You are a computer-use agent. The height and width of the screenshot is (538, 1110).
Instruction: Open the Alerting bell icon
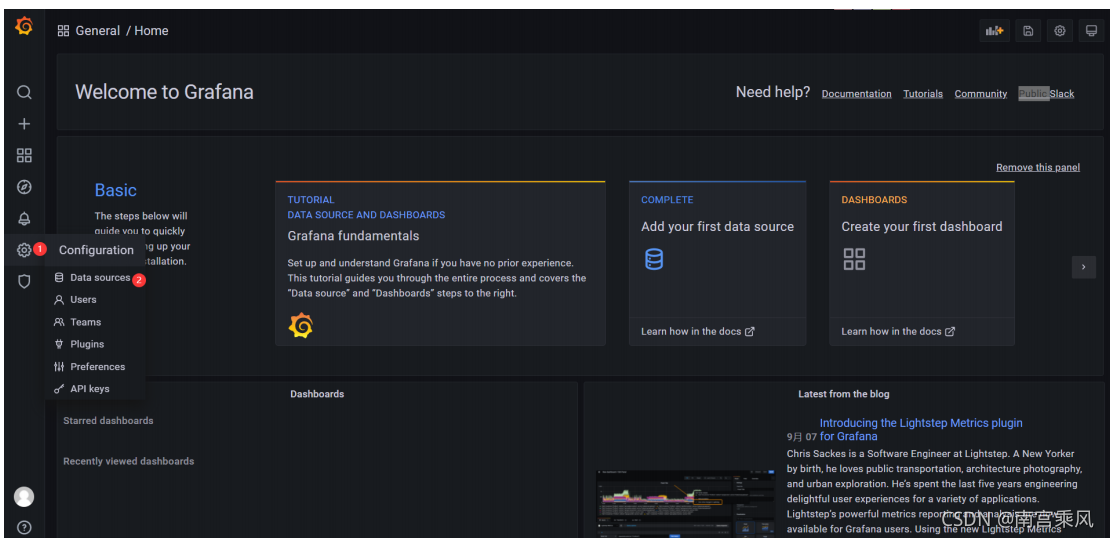click(24, 218)
